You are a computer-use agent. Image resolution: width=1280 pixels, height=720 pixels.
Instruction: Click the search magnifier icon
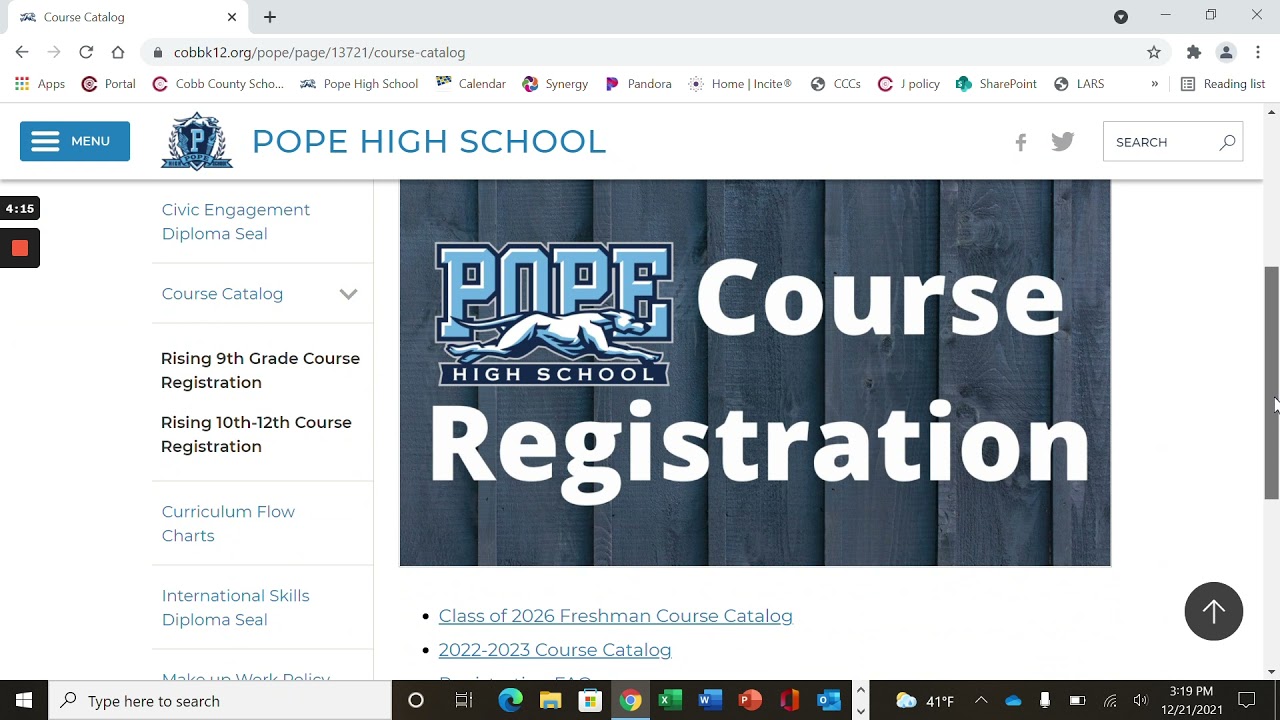(1227, 142)
